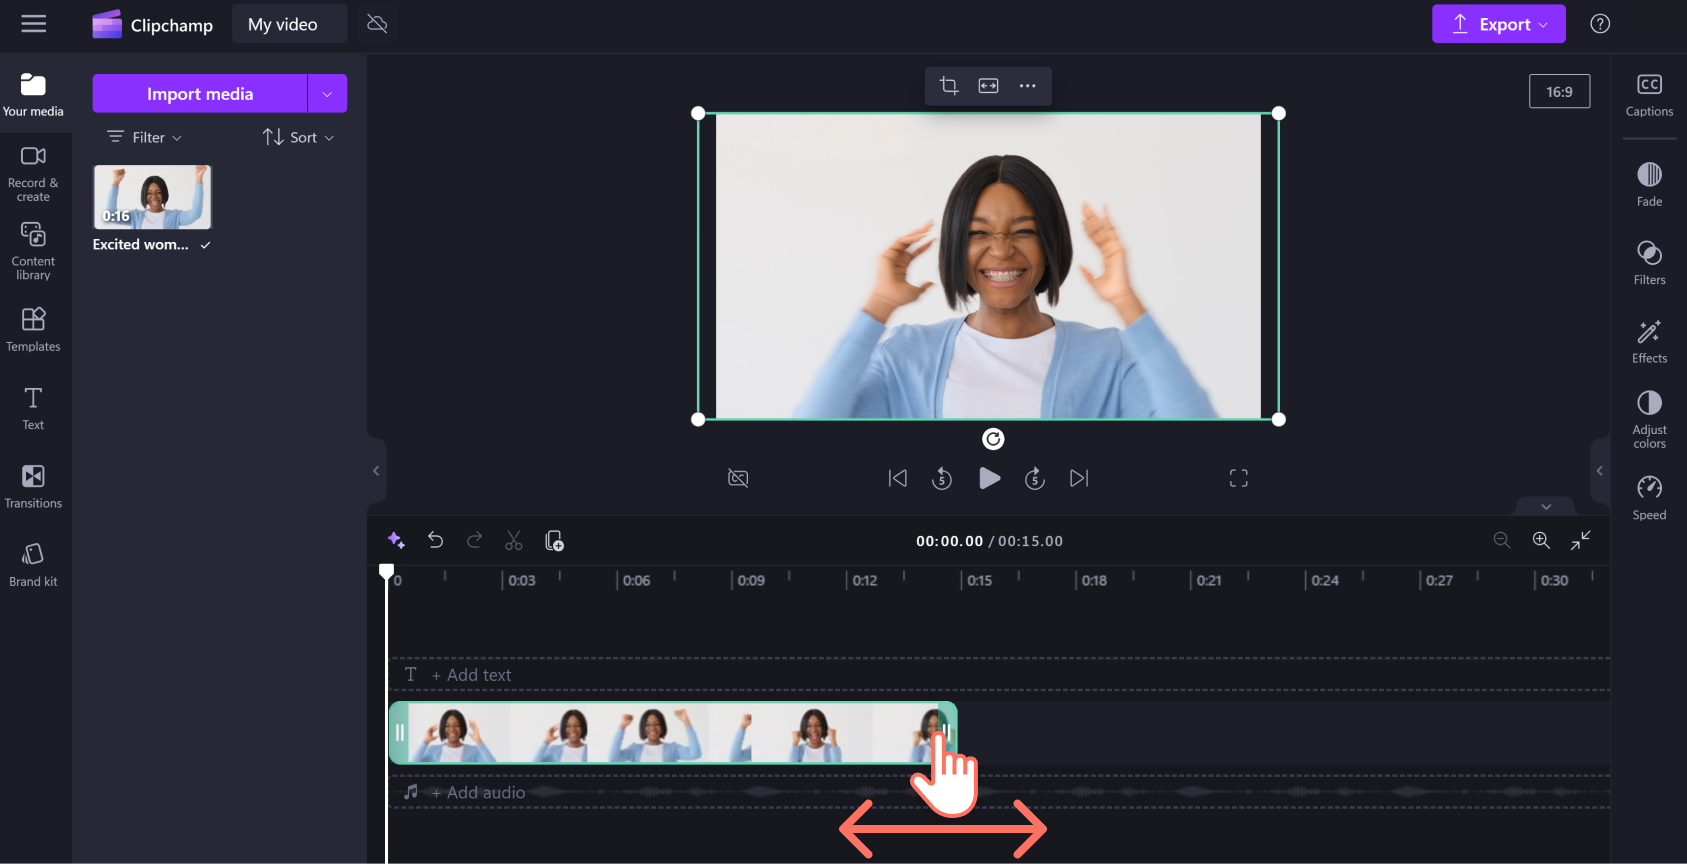Viewport: 1687px width, 864px height.
Task: Click the AI auto-compose sparkle icon
Action: coord(396,540)
